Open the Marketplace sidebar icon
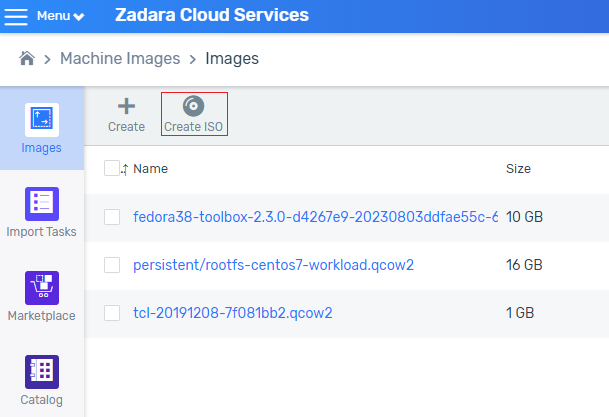 tap(42, 288)
